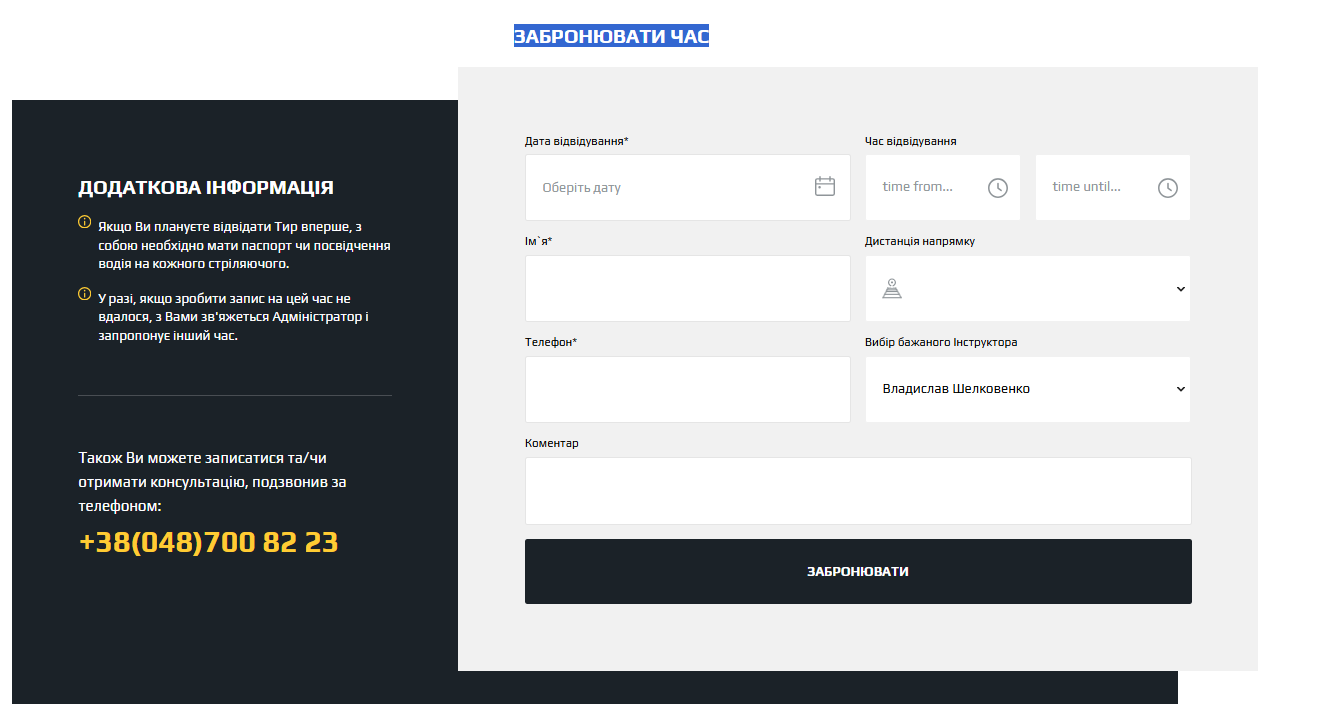Click the info icon beside the Адміністратор notice
The image size is (1318, 723).
pos(85,294)
